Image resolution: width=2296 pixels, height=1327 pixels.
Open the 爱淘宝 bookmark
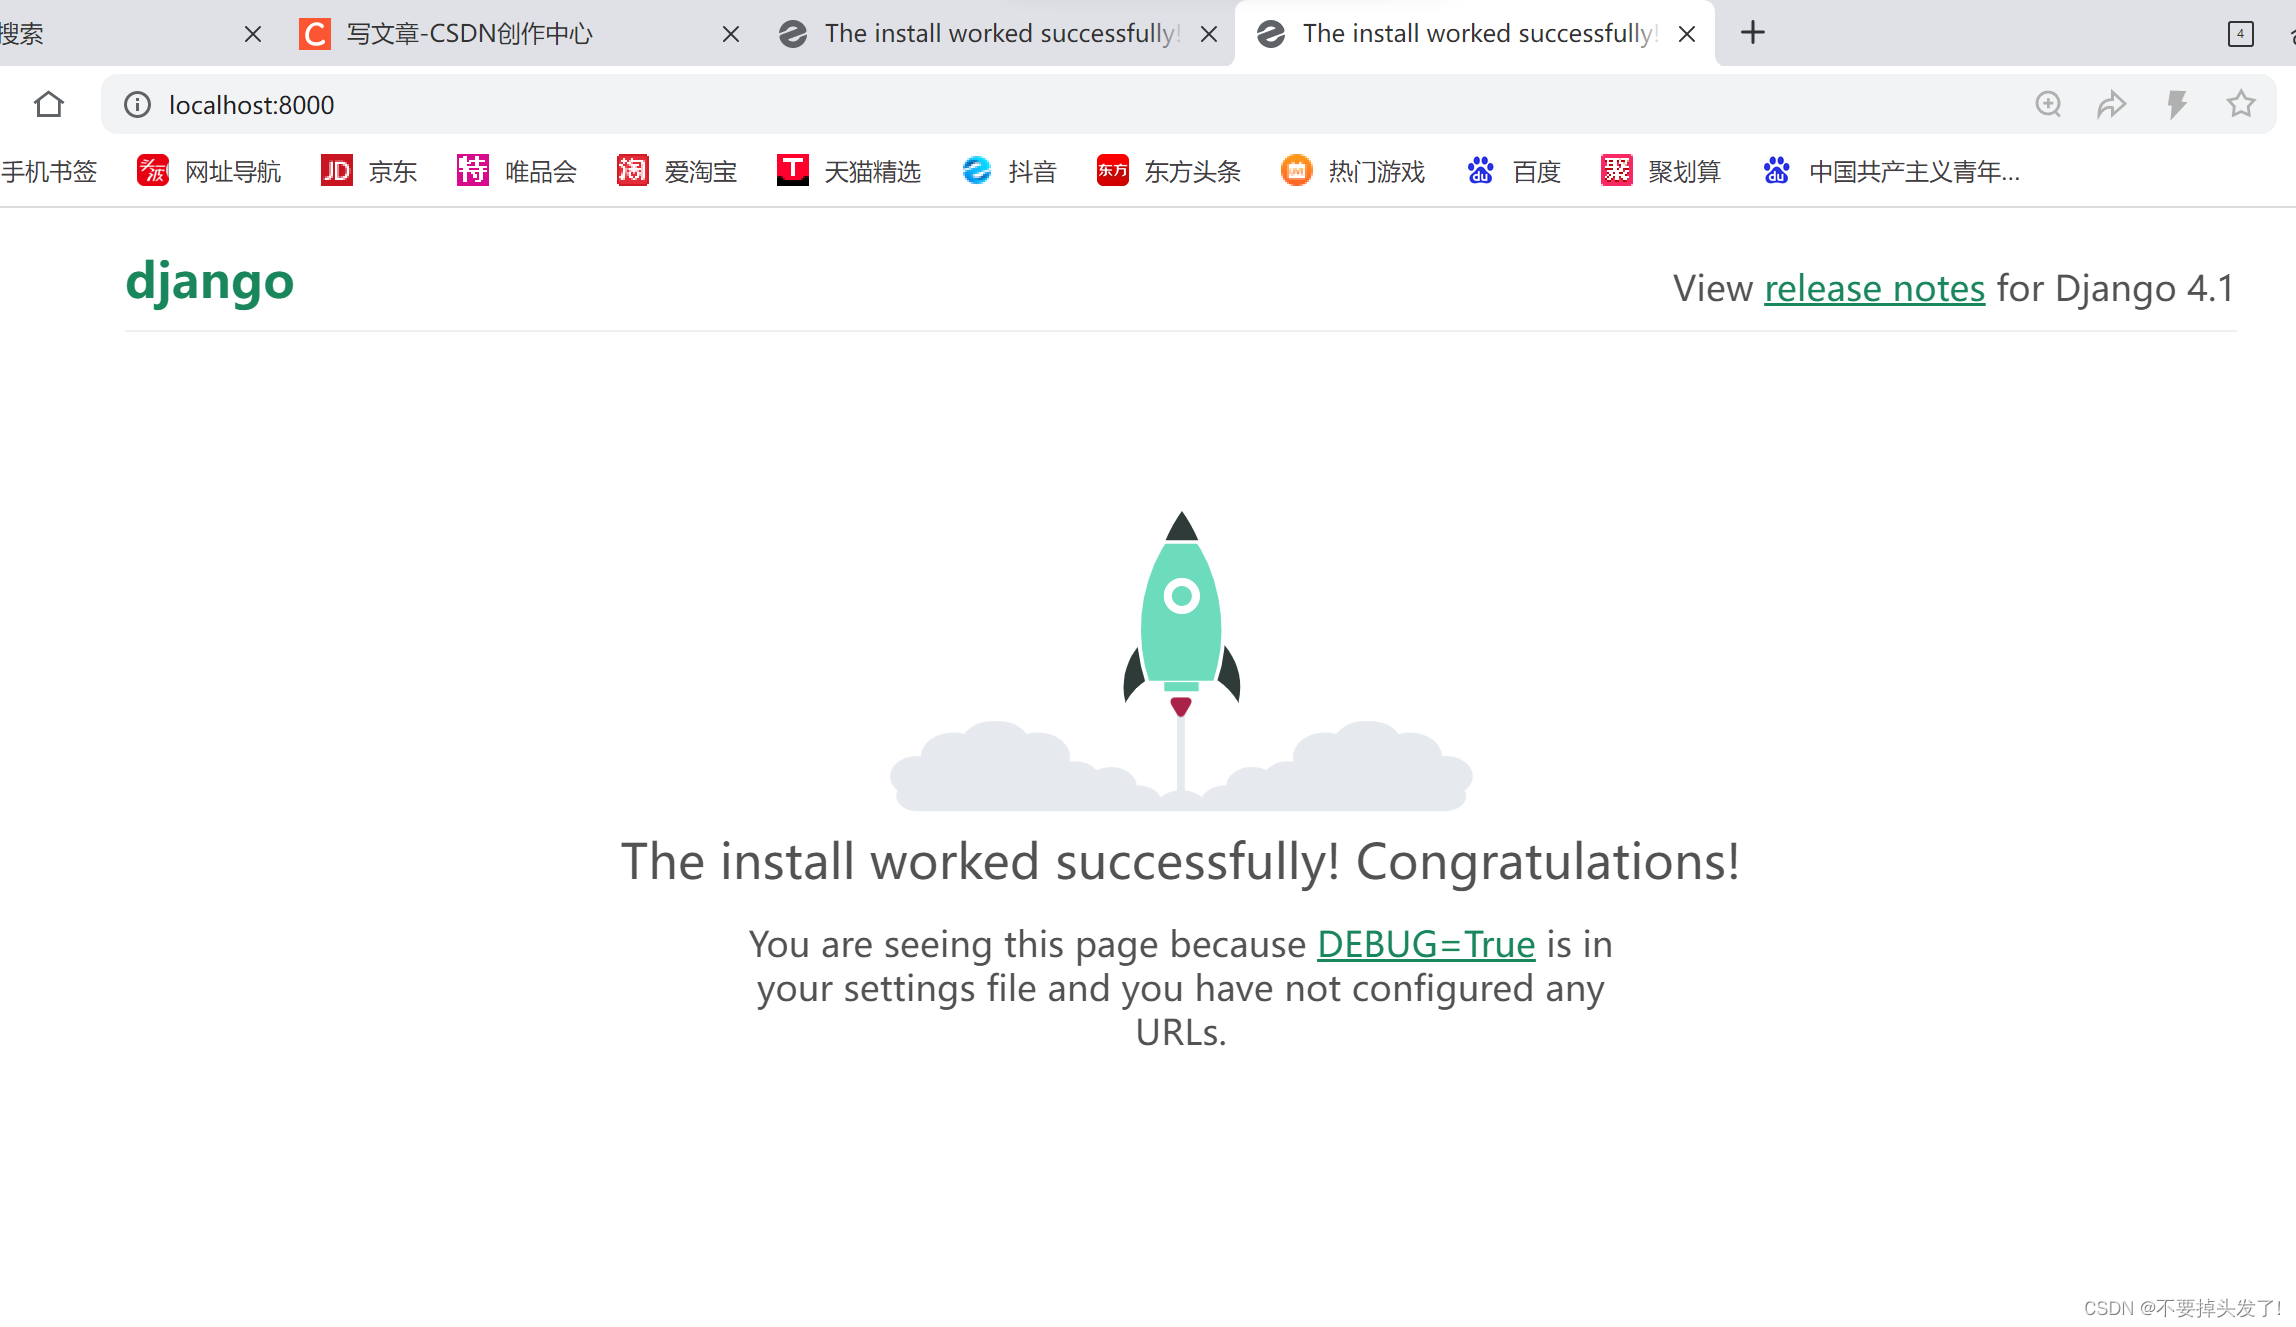tap(678, 171)
